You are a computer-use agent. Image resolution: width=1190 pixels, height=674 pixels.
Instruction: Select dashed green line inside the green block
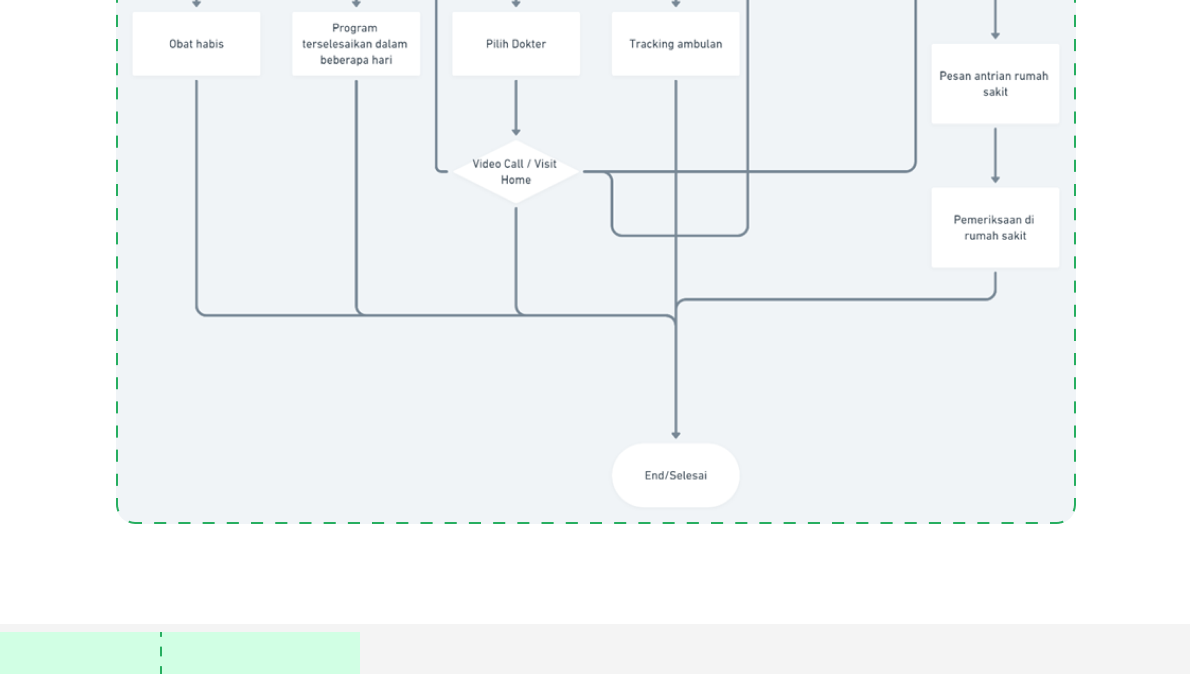pos(161,653)
